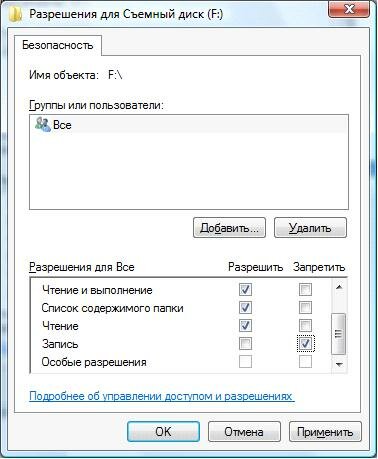This screenshot has width=378, height=459.
Task: Click the Удалить button
Action: point(310,228)
